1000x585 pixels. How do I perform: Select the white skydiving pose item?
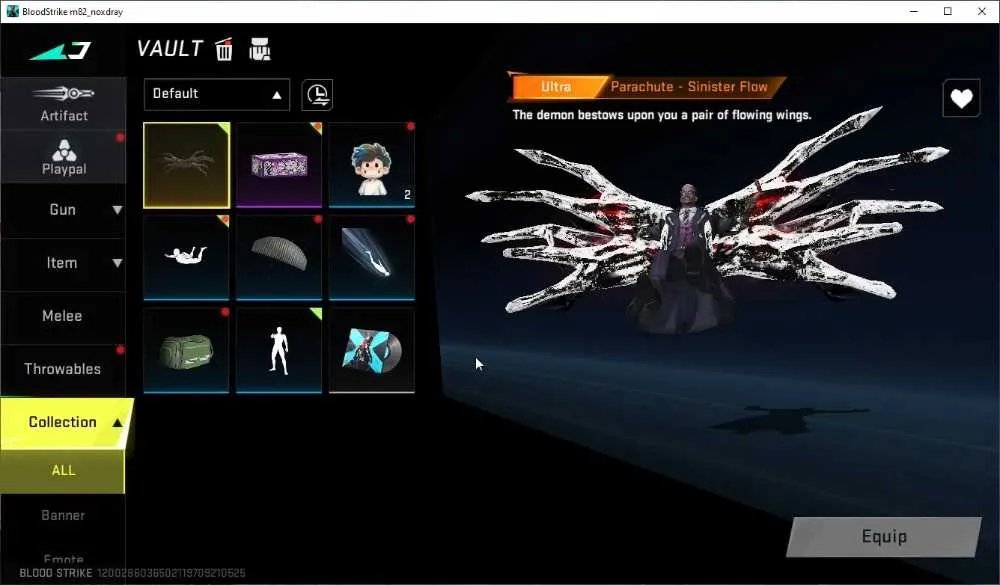tap(186, 258)
